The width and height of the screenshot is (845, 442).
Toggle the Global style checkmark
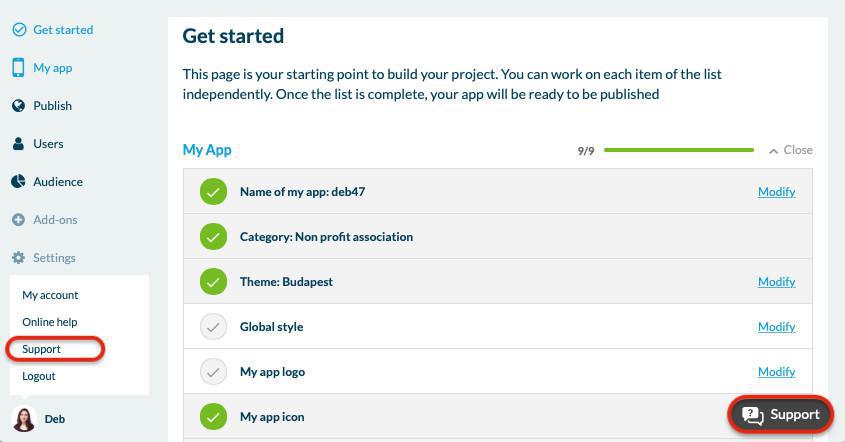click(213, 327)
